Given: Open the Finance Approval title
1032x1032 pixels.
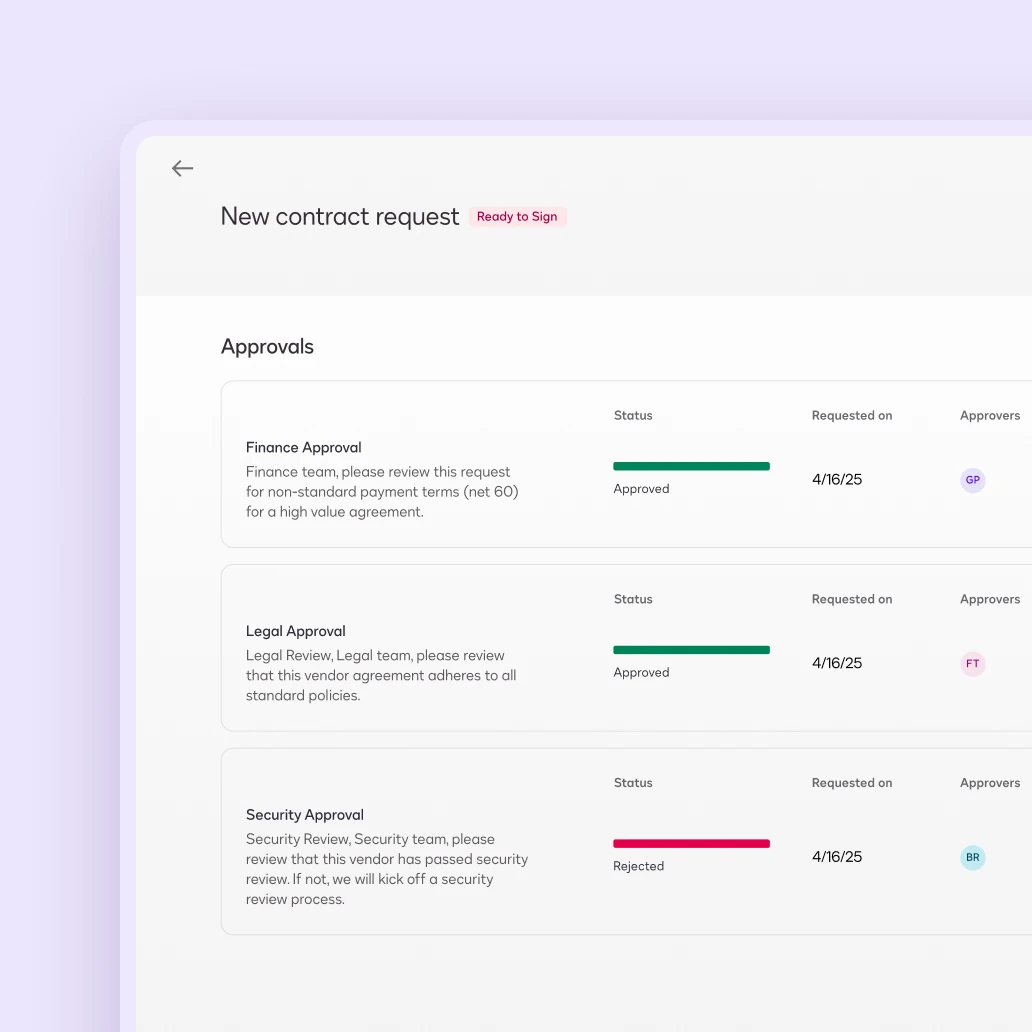Looking at the screenshot, I should [x=303, y=448].
